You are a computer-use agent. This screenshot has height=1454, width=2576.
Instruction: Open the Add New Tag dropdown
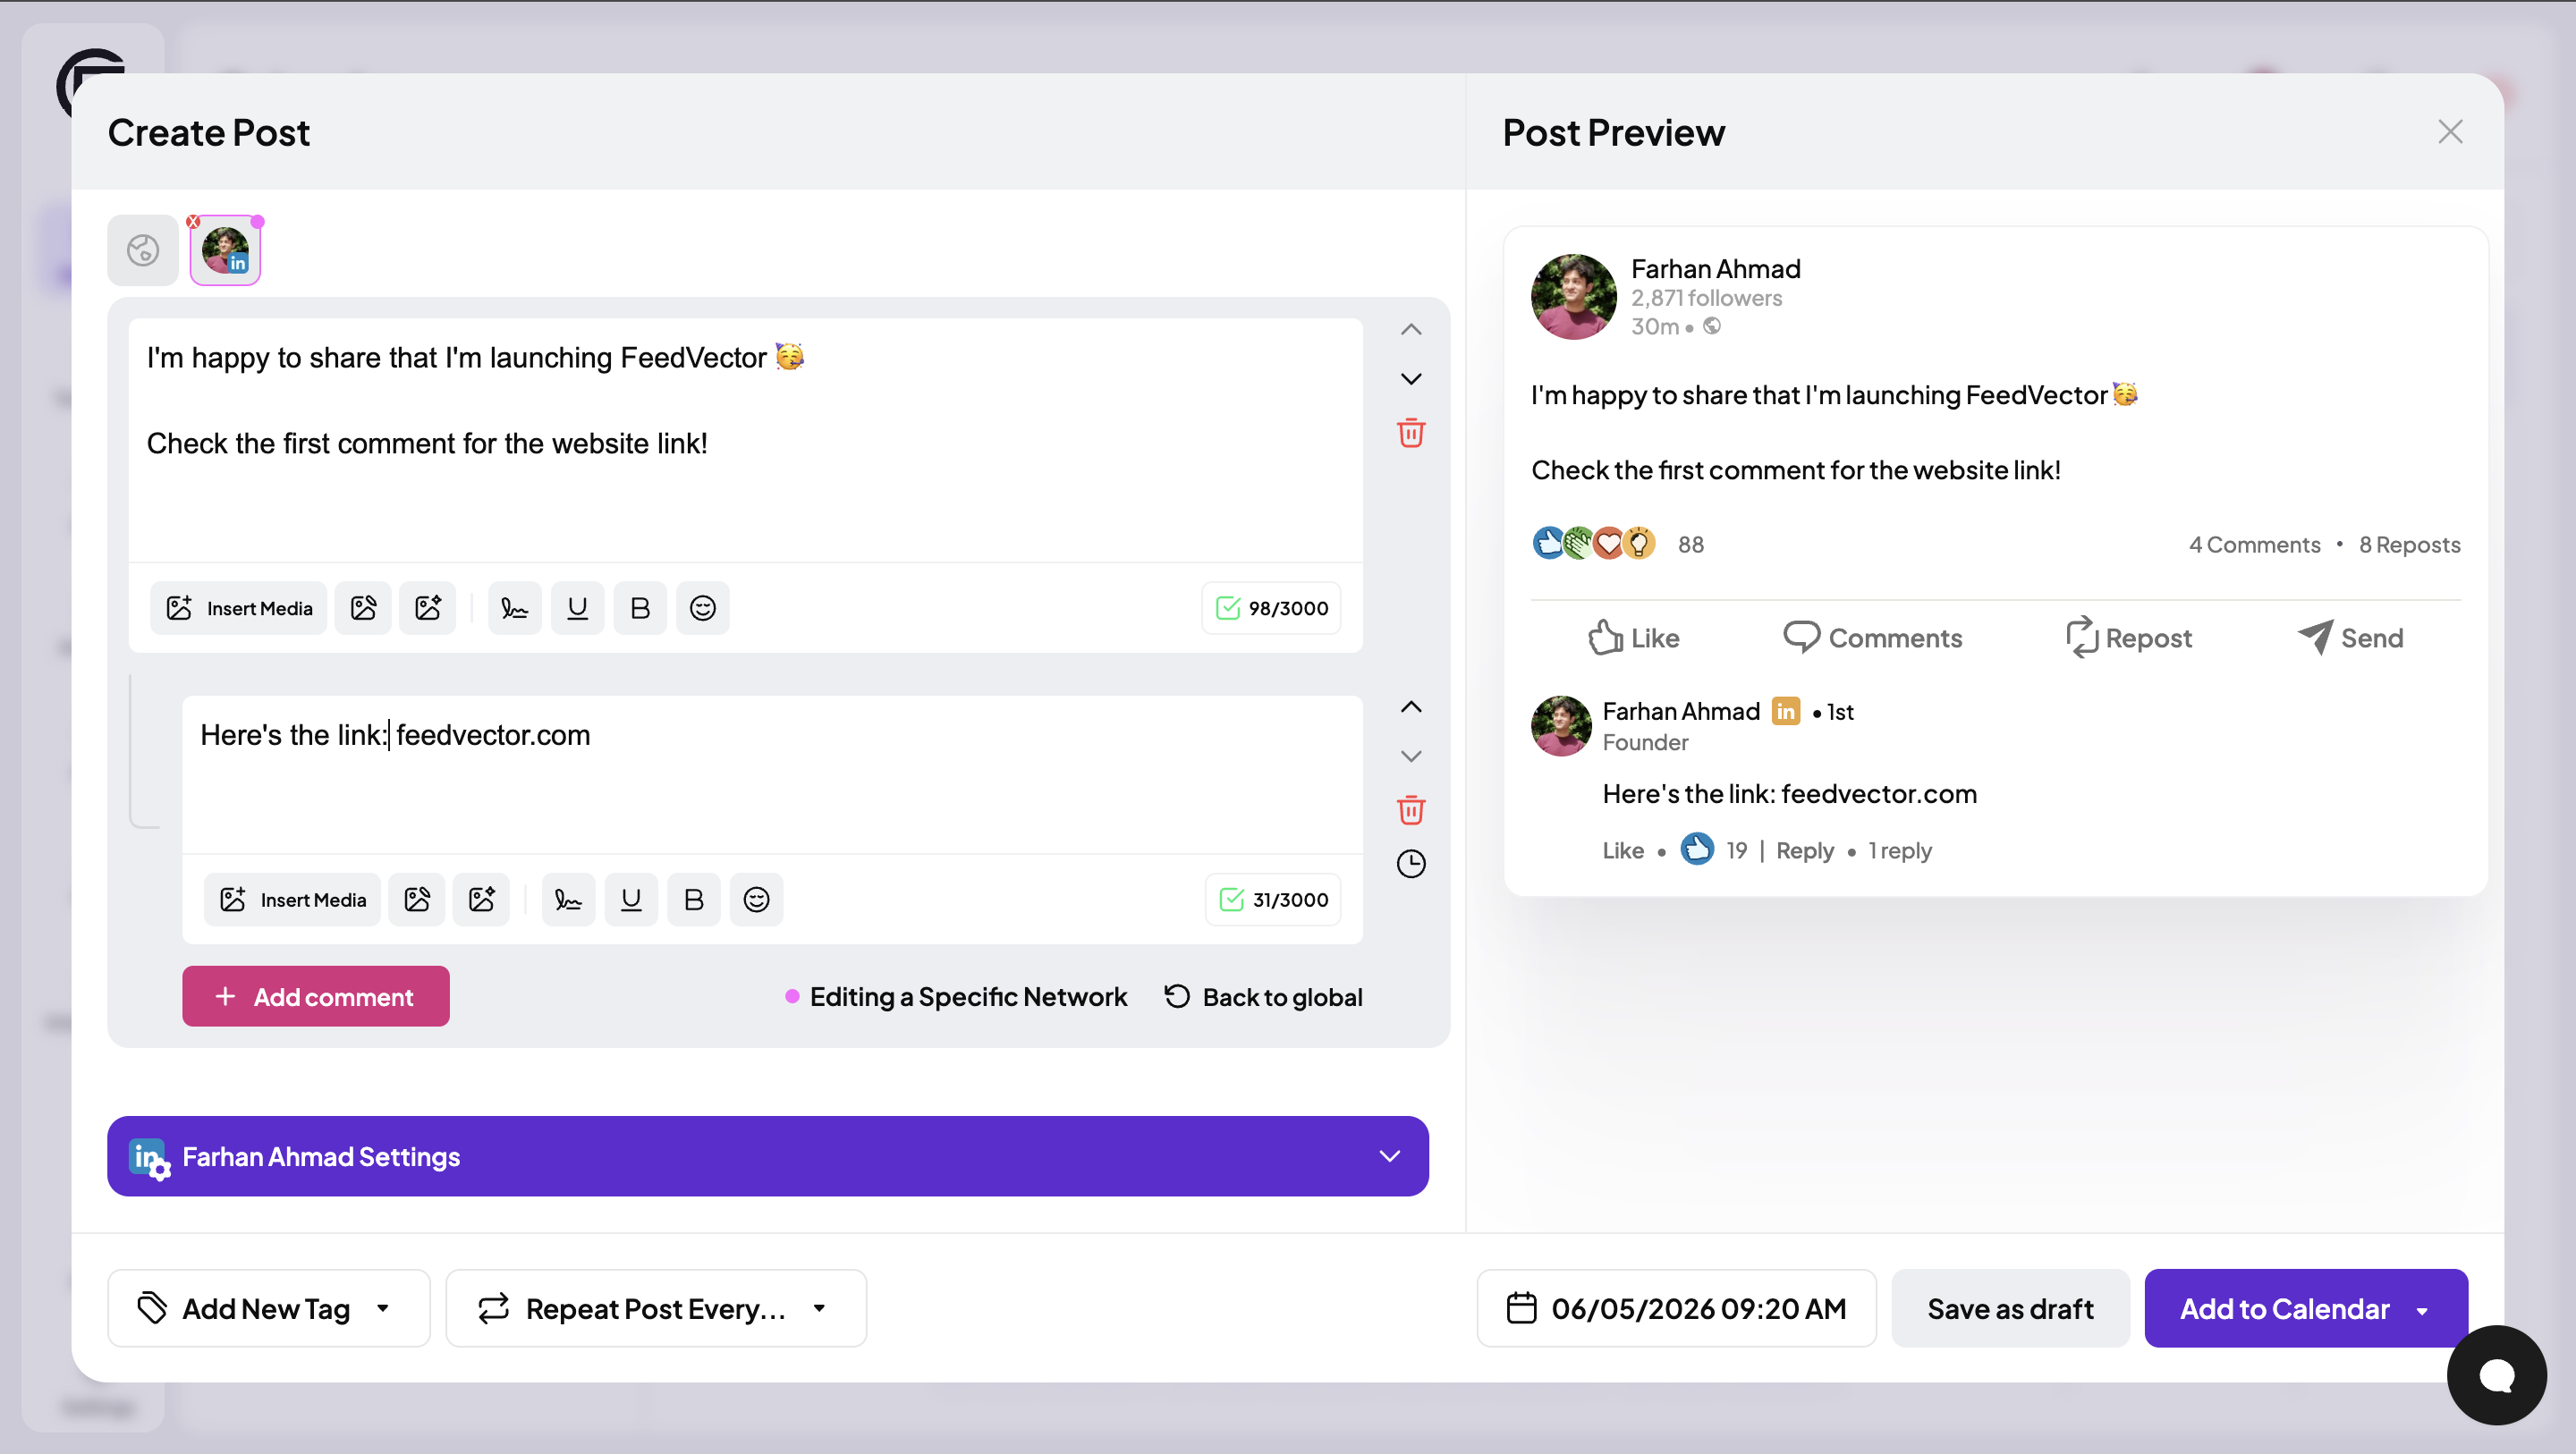tap(268, 1308)
